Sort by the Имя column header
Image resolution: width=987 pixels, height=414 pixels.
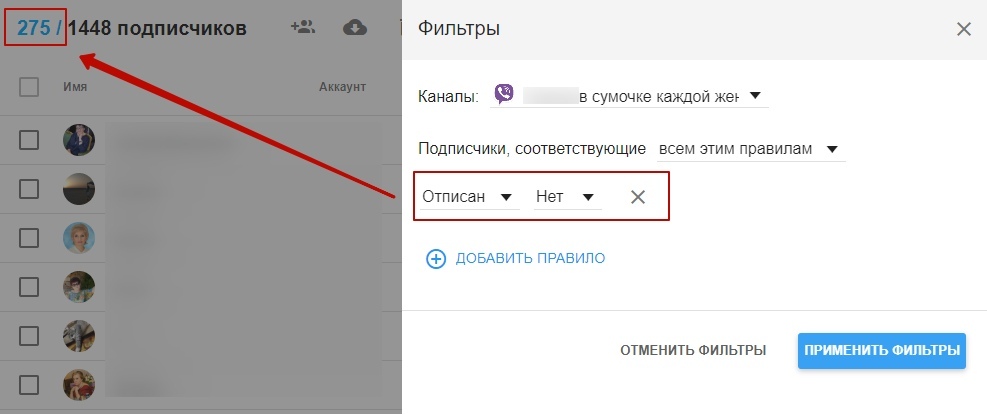pos(75,87)
